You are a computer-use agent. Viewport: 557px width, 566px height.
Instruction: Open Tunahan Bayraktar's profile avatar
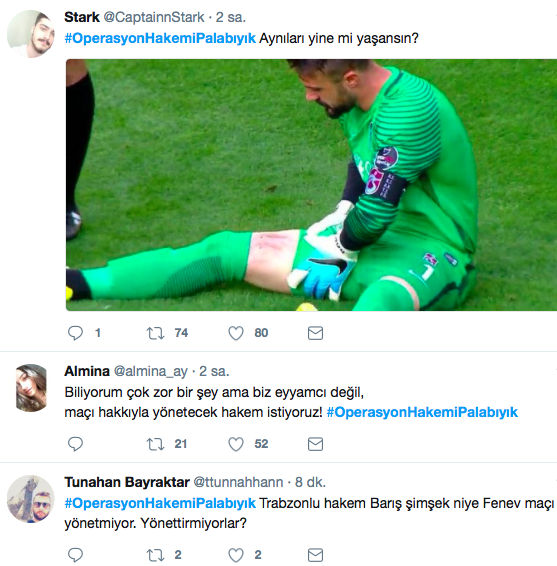coord(31,499)
